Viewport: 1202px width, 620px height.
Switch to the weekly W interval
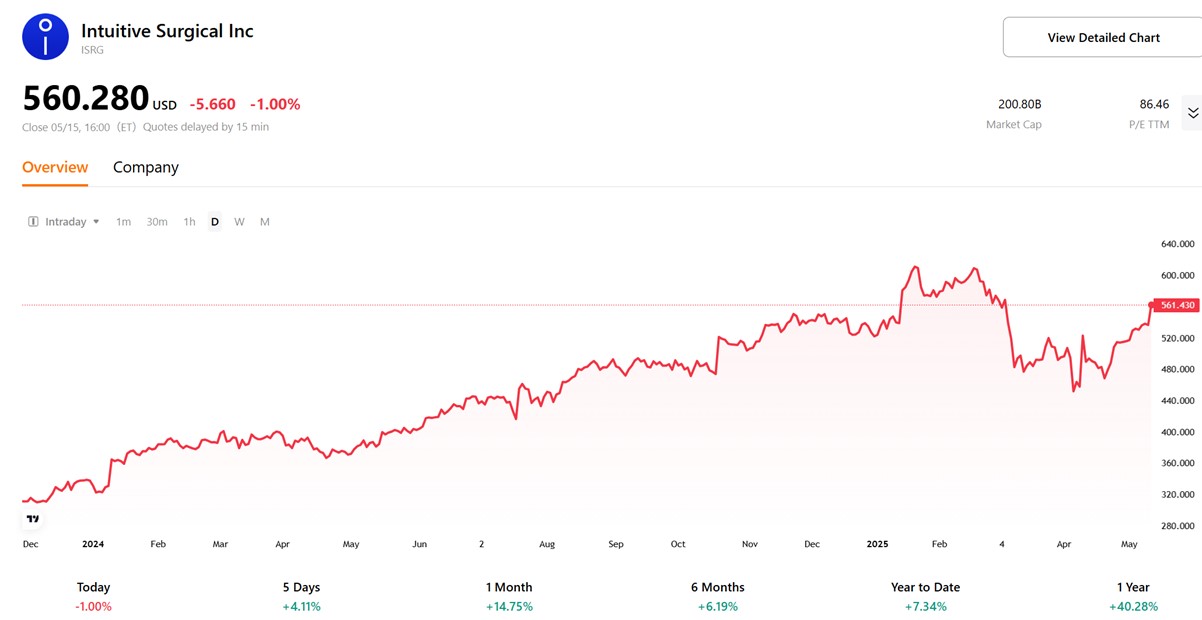240,222
